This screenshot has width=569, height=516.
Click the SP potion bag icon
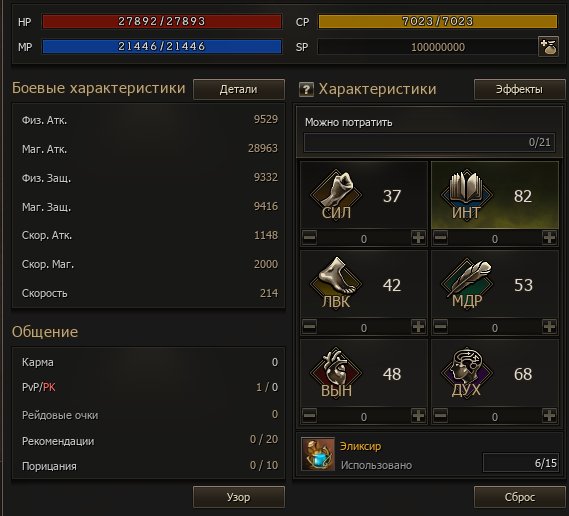[548, 46]
